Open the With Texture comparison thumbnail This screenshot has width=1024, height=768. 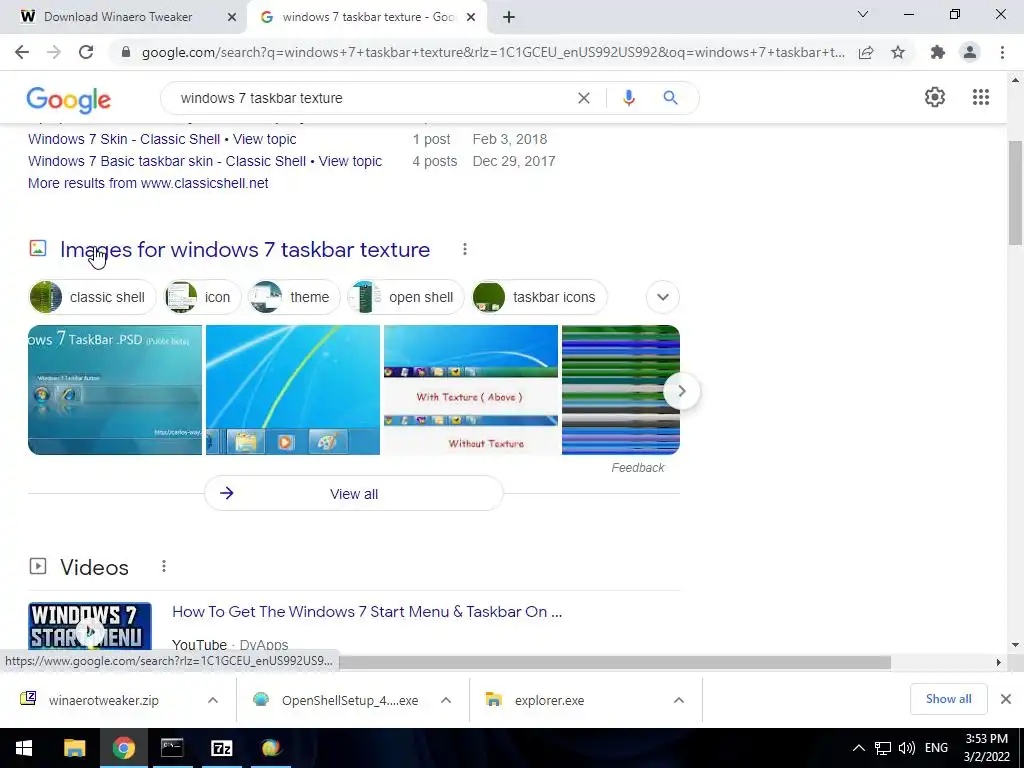point(471,390)
